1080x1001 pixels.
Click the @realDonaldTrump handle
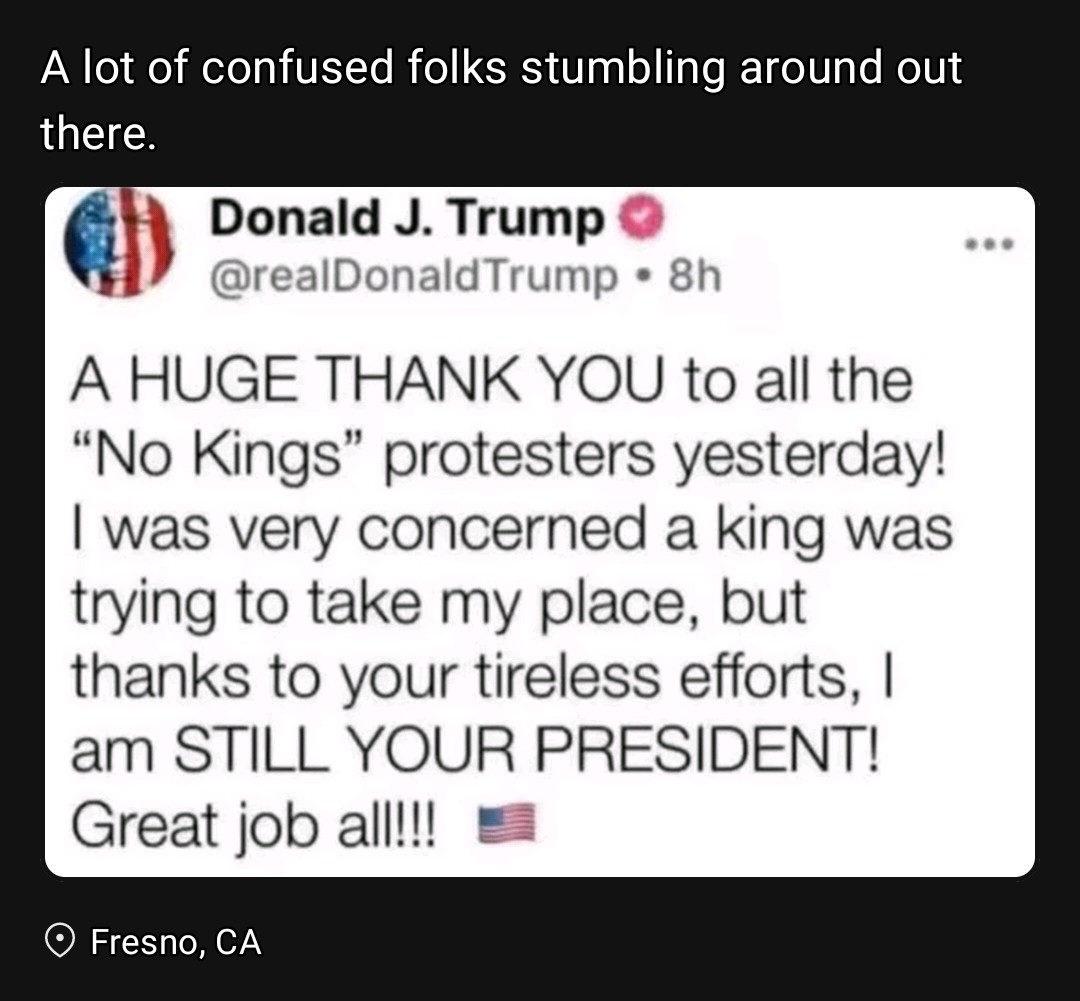[412, 277]
